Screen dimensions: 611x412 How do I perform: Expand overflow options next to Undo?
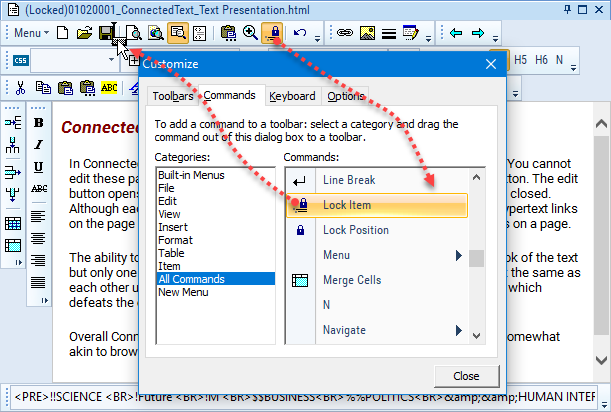pyautogui.click(x=317, y=39)
